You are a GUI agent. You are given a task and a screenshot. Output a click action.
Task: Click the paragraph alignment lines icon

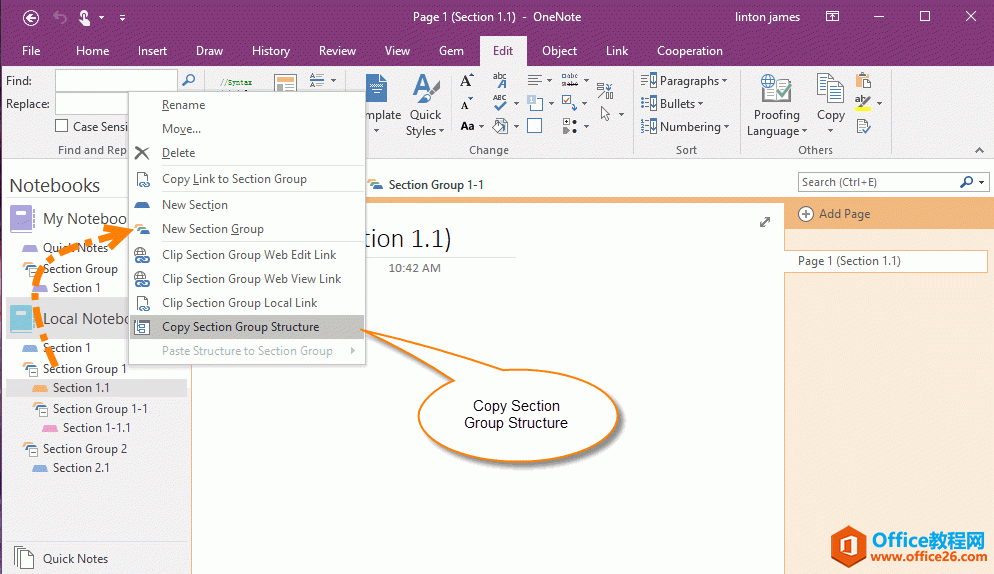(x=534, y=81)
